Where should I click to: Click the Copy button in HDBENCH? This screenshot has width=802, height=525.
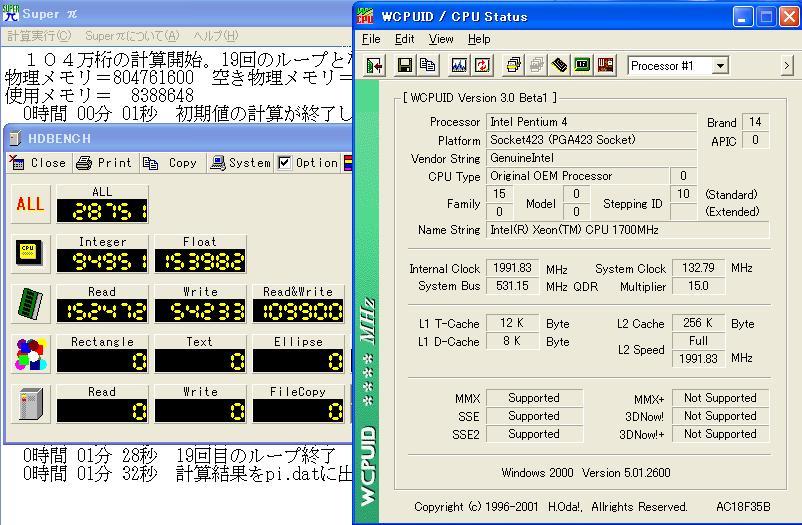tap(170, 163)
